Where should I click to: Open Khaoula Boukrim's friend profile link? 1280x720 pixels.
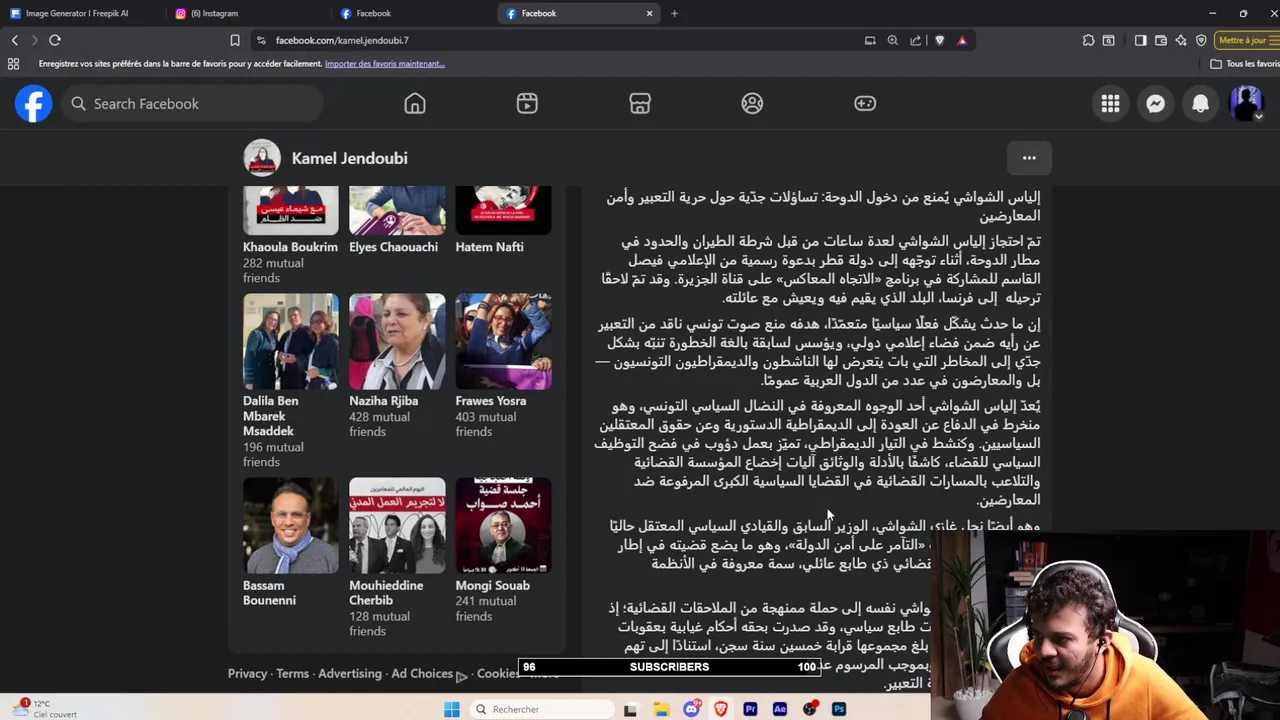[290, 247]
